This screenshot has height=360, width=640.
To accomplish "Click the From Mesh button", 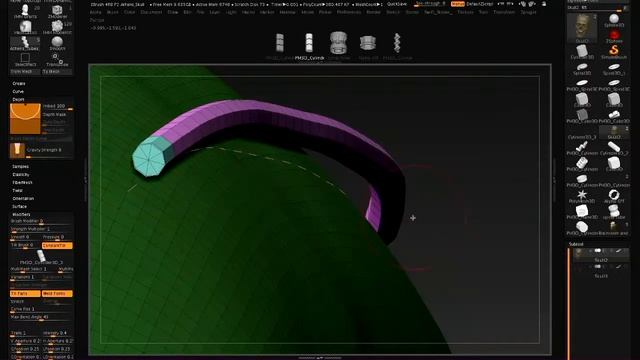I will click(x=25, y=71).
